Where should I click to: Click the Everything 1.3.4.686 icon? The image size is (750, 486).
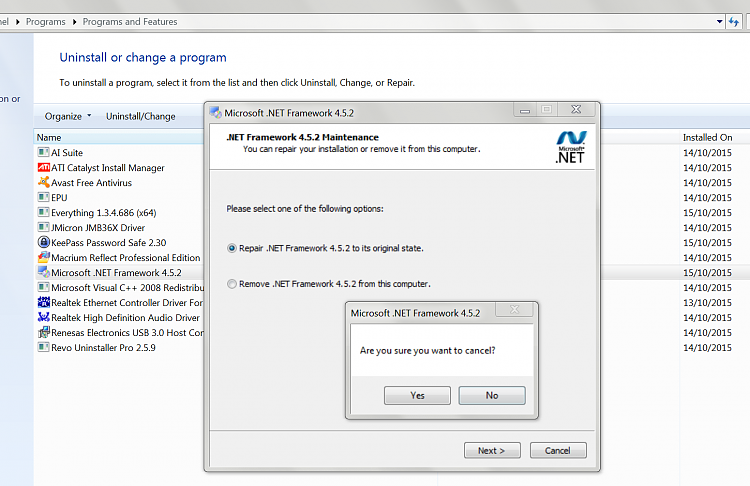(x=44, y=212)
